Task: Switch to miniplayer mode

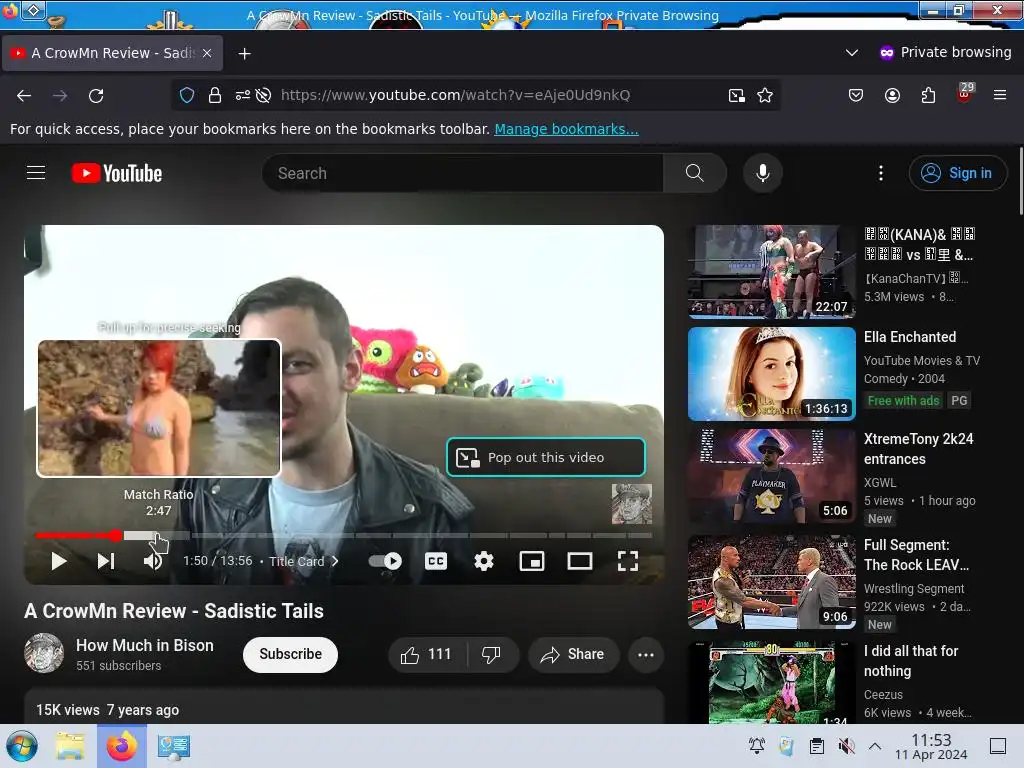Action: (532, 561)
